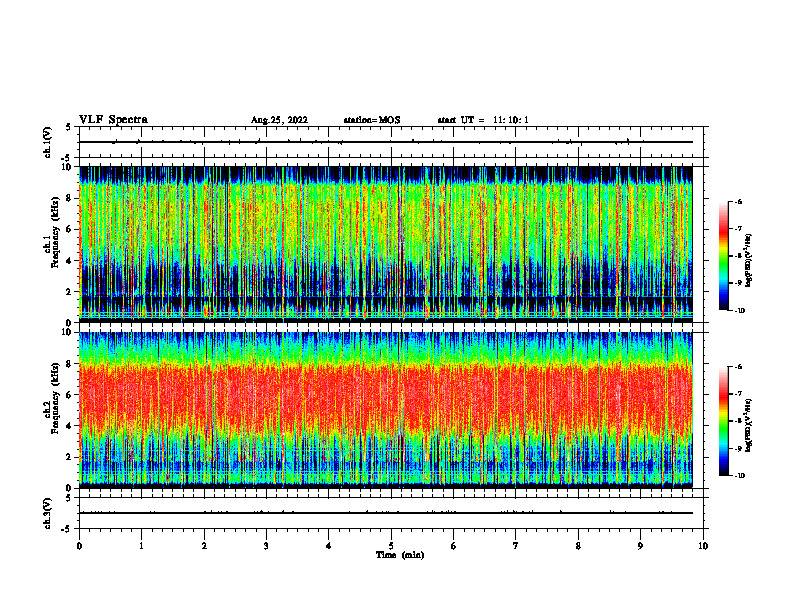
Task: Click time axis tick label "1"
Action: point(141,546)
